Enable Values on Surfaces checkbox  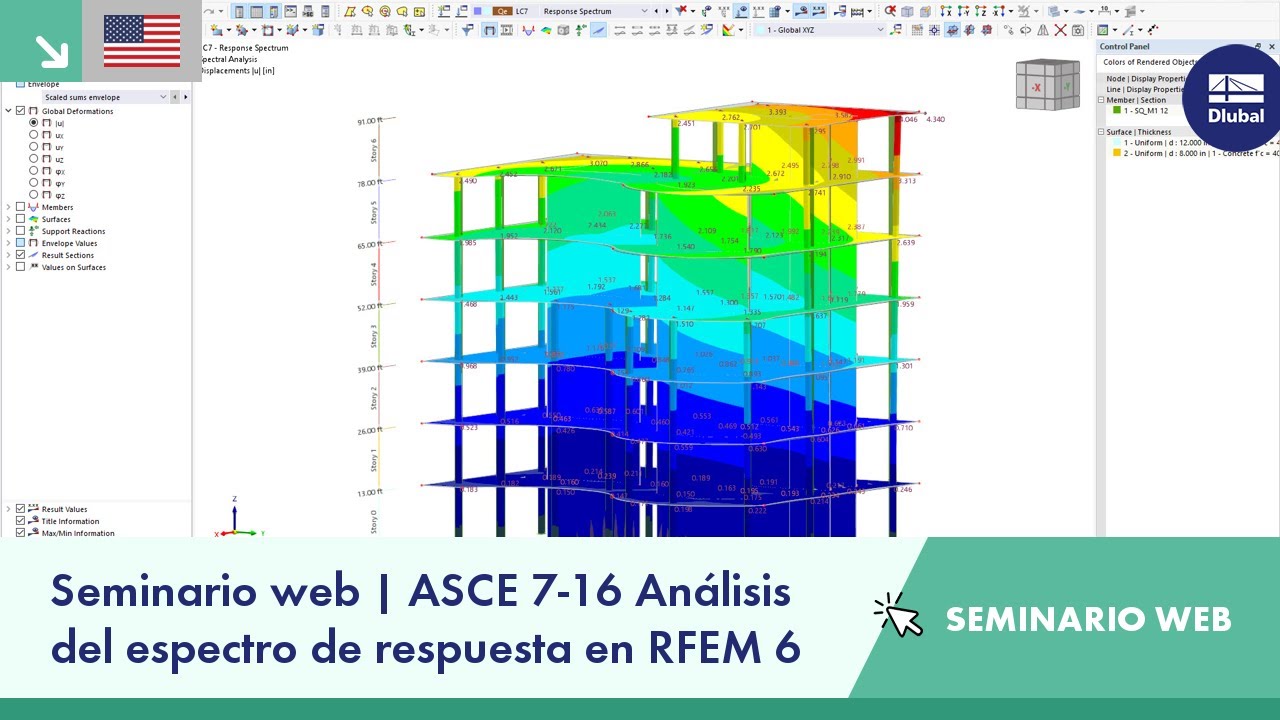pyautogui.click(x=20, y=267)
